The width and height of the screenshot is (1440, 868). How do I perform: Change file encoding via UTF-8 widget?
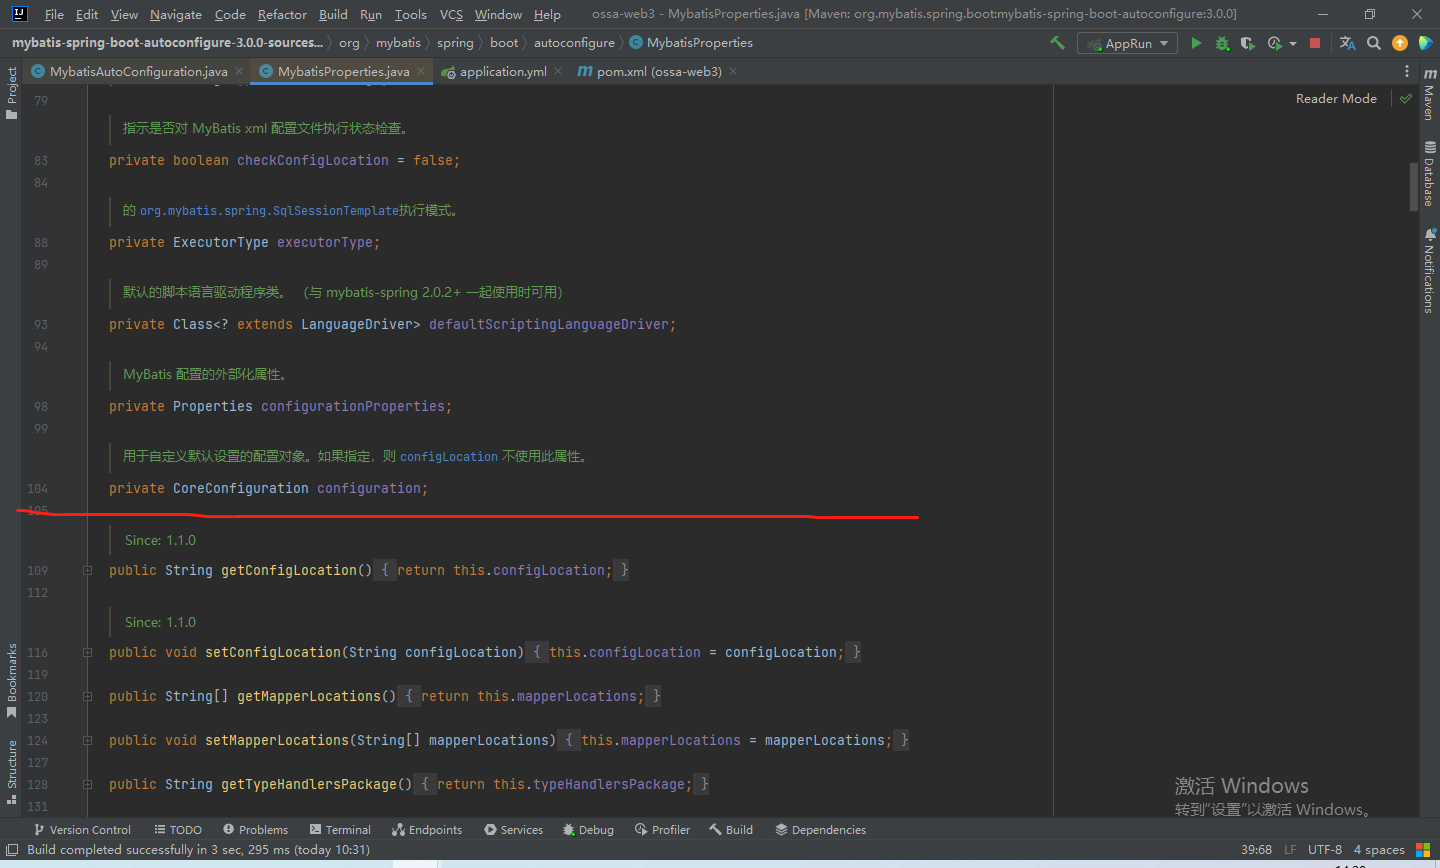pyautogui.click(x=1324, y=850)
